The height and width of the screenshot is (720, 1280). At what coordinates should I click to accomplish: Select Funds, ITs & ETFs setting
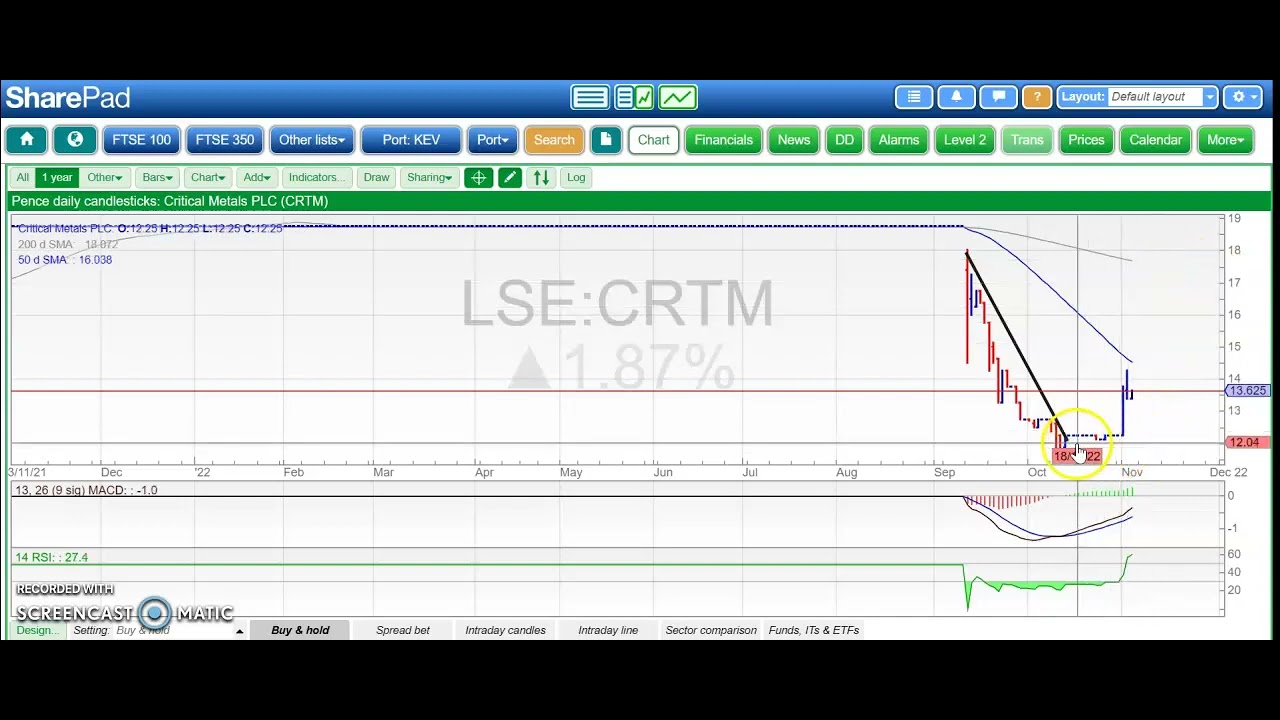[x=814, y=631]
